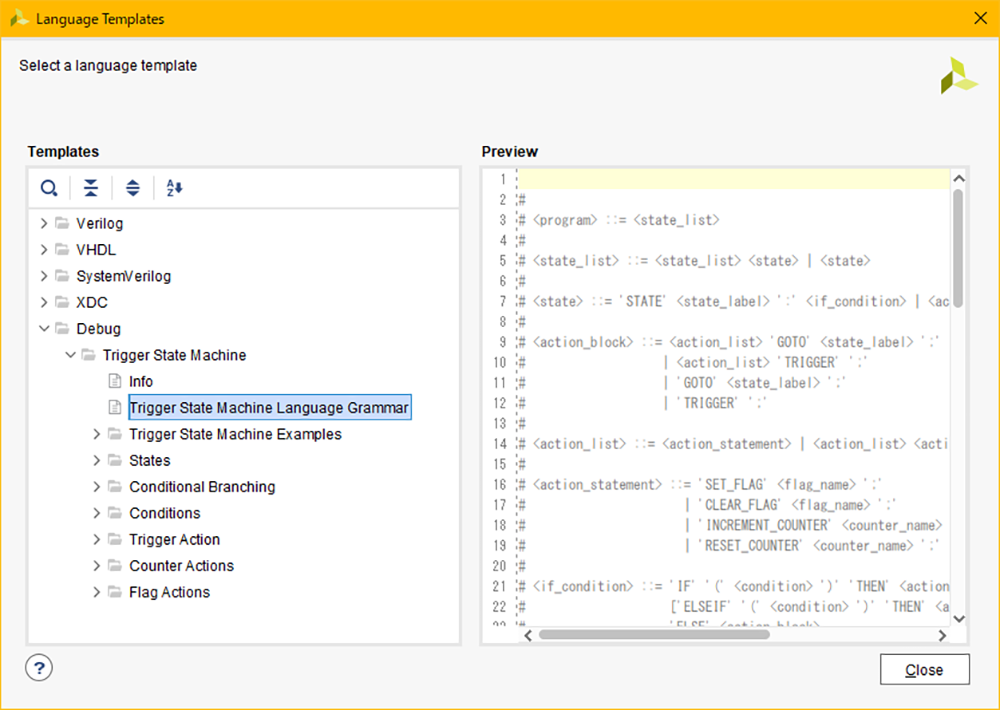Click the Debug folder icon
The height and width of the screenshot is (710, 1000).
(x=62, y=329)
